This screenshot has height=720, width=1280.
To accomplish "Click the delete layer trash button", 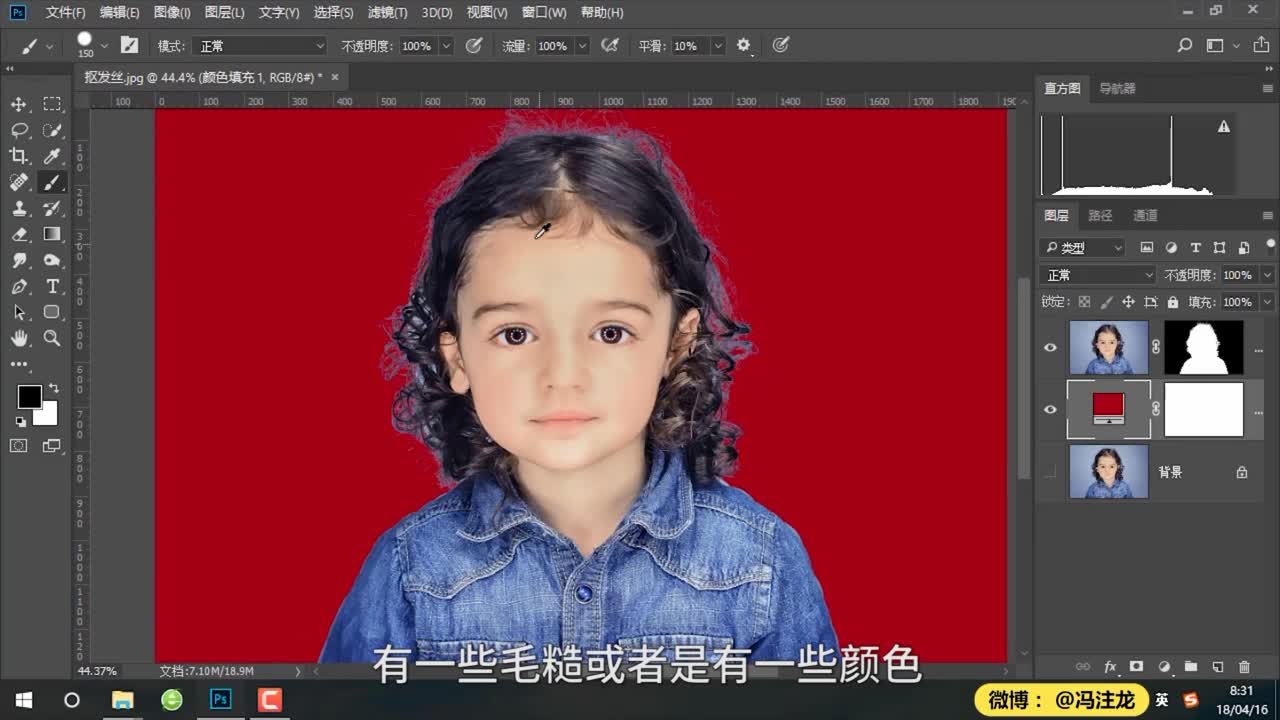I will pos(1245,666).
